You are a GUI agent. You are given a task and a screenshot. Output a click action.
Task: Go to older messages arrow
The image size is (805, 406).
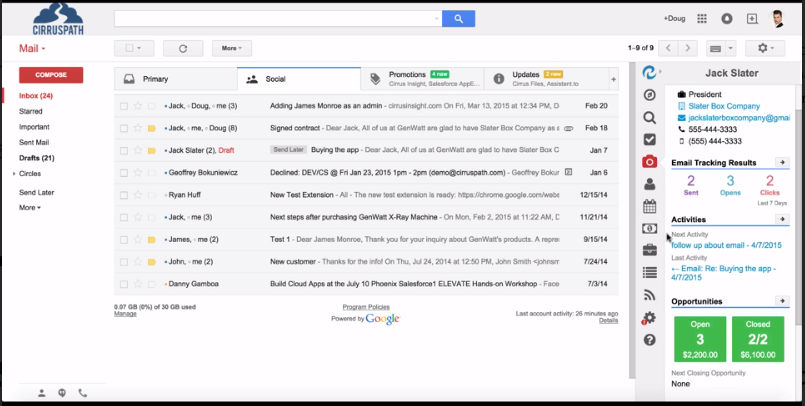tap(687, 48)
